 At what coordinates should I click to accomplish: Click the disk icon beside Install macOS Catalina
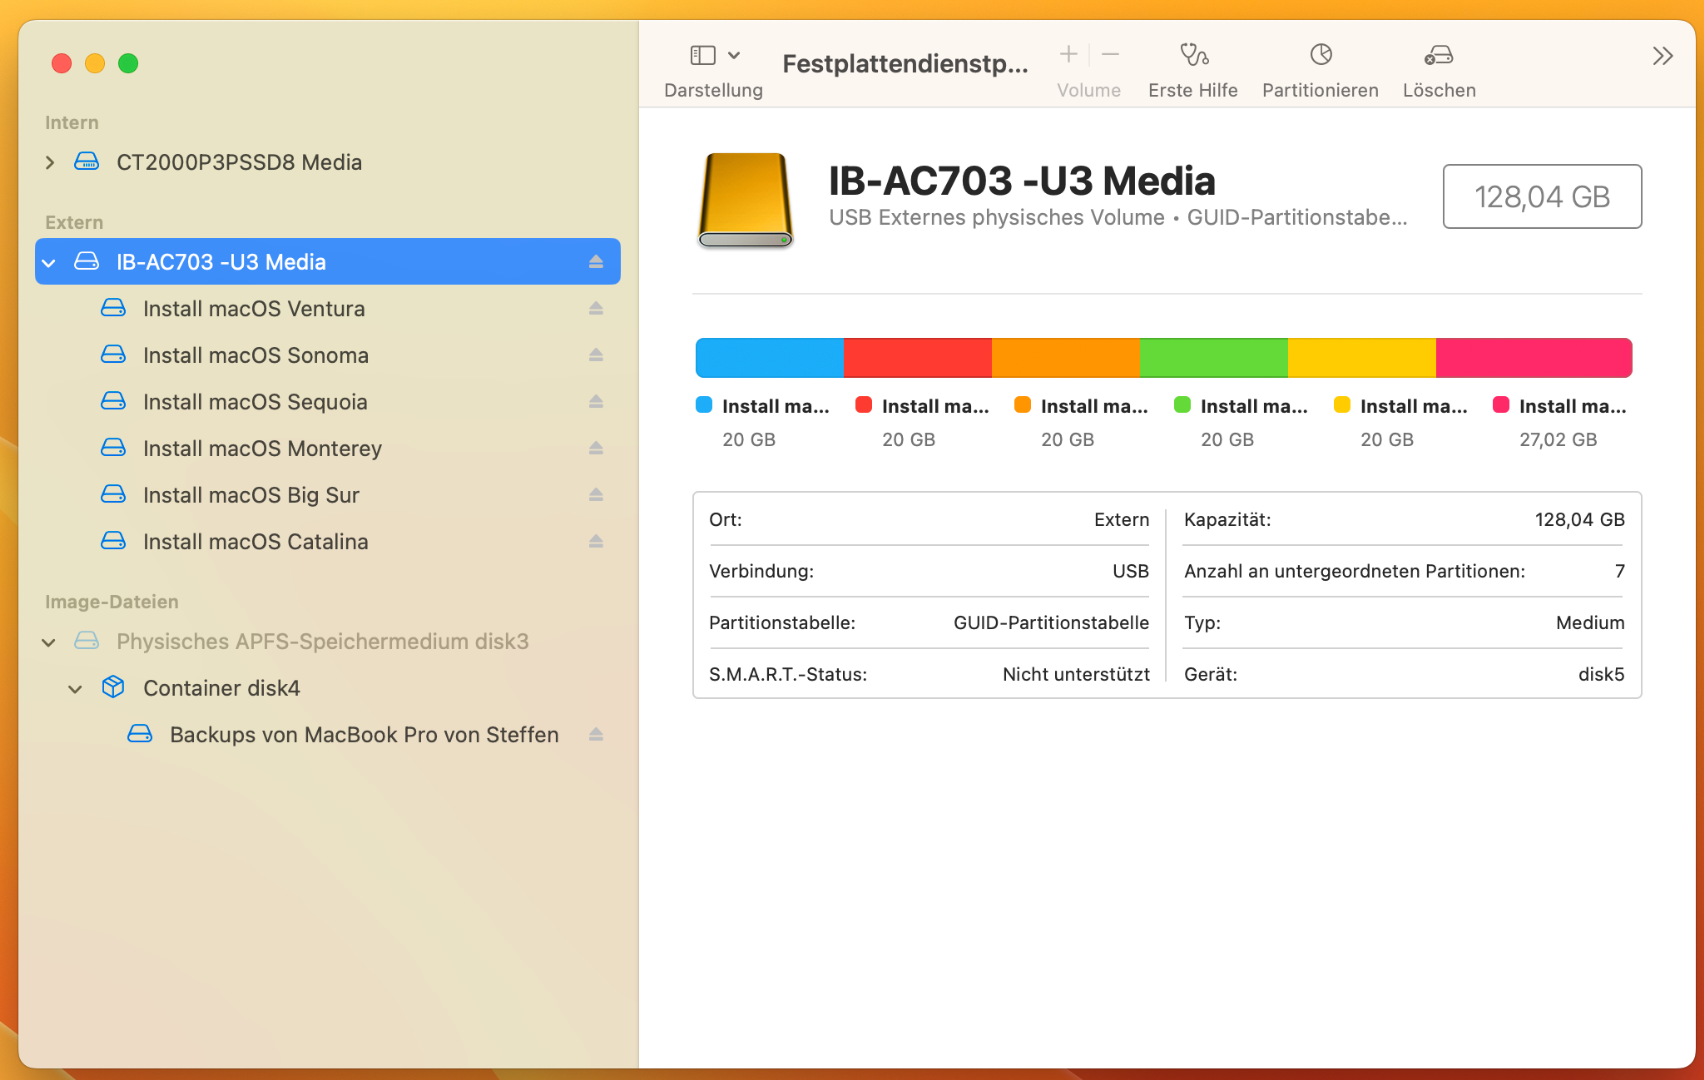click(114, 540)
